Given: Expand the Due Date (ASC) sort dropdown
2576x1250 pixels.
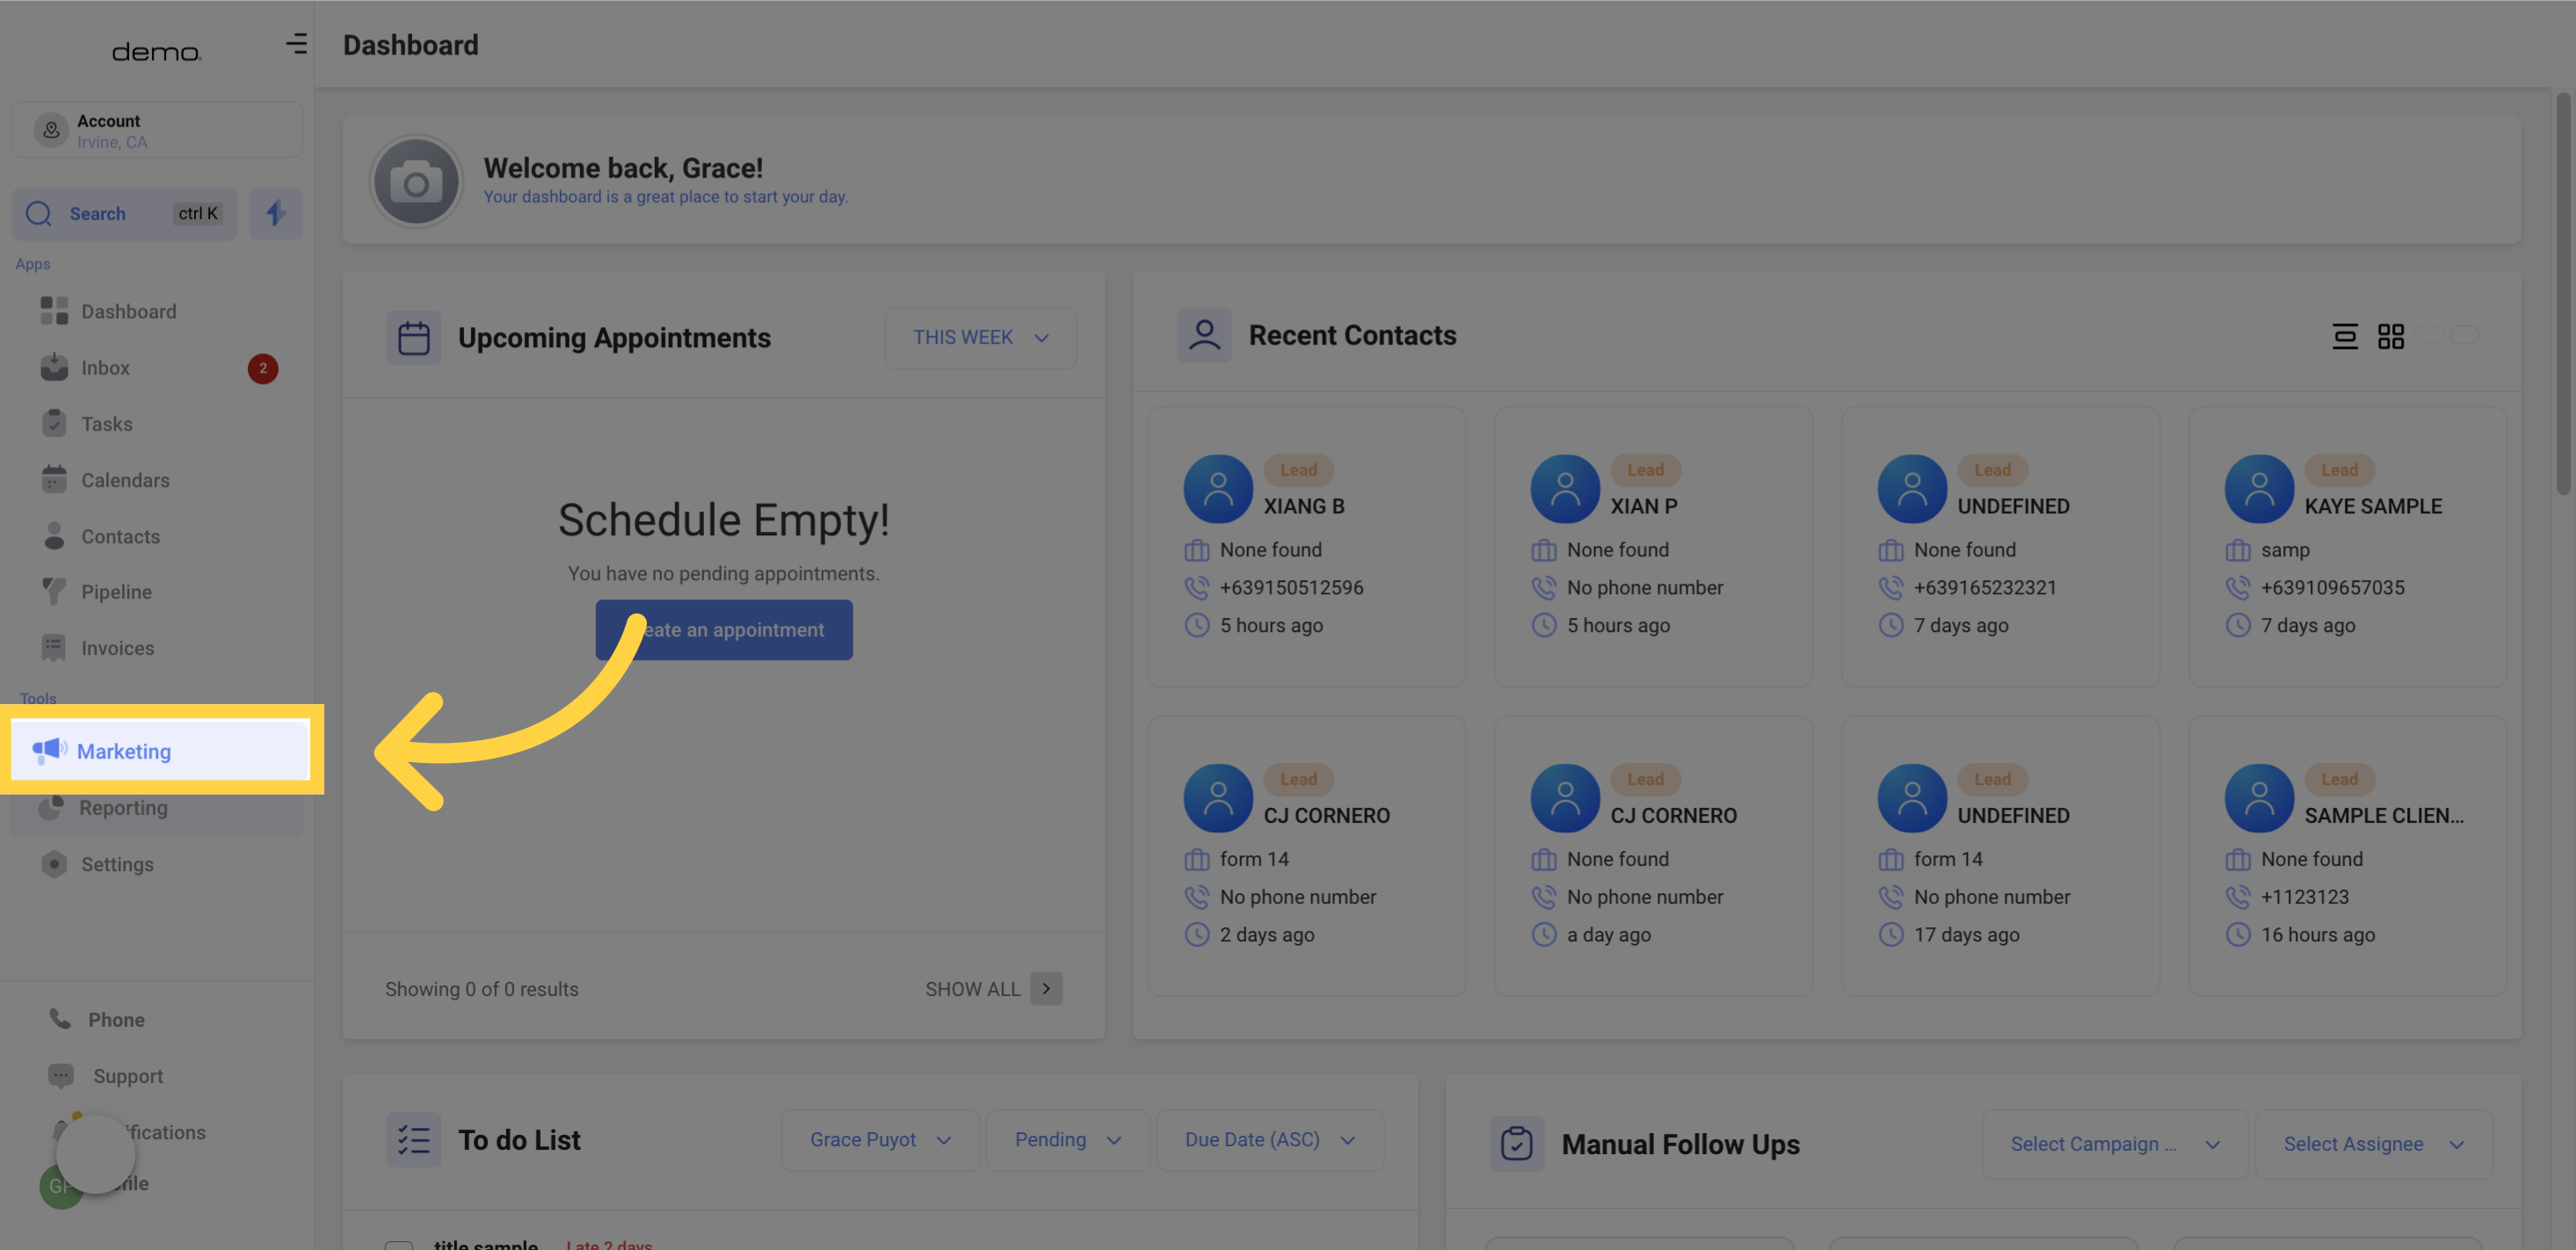Looking at the screenshot, I should tap(1270, 1140).
